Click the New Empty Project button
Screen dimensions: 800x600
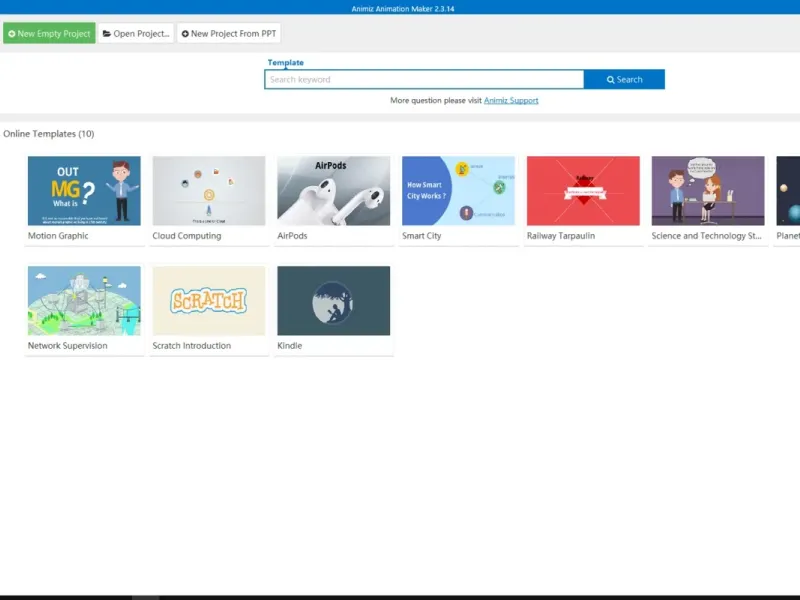[x=49, y=33]
